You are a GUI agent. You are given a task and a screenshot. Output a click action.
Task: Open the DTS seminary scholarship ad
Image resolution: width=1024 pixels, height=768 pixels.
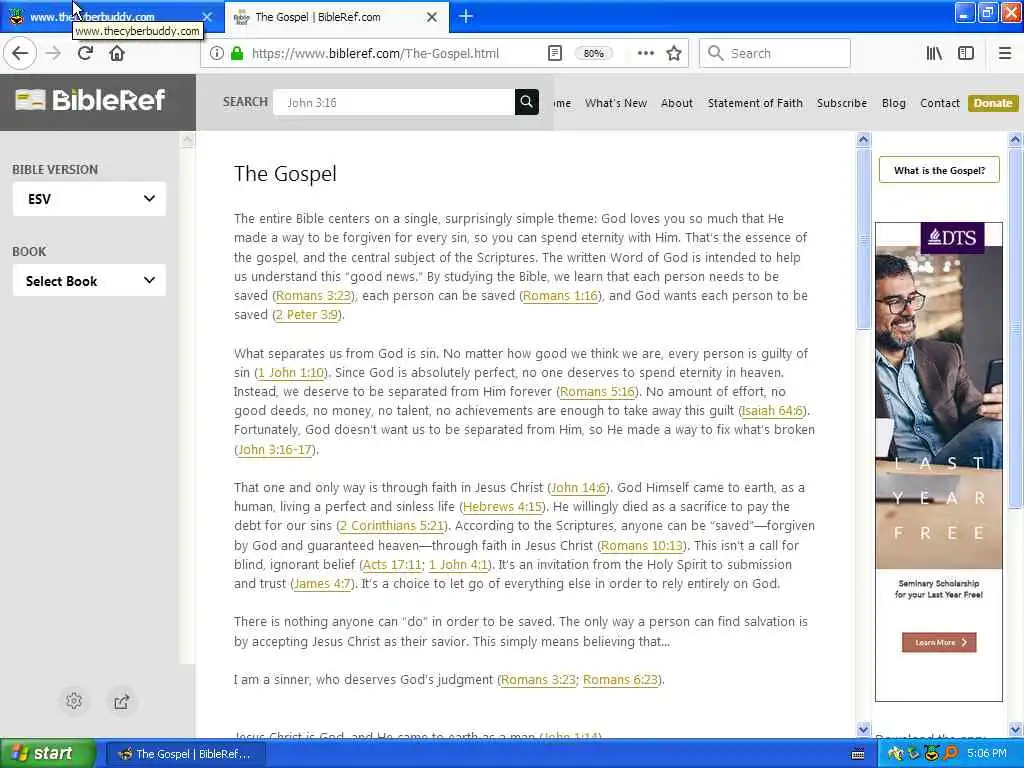[938, 461]
